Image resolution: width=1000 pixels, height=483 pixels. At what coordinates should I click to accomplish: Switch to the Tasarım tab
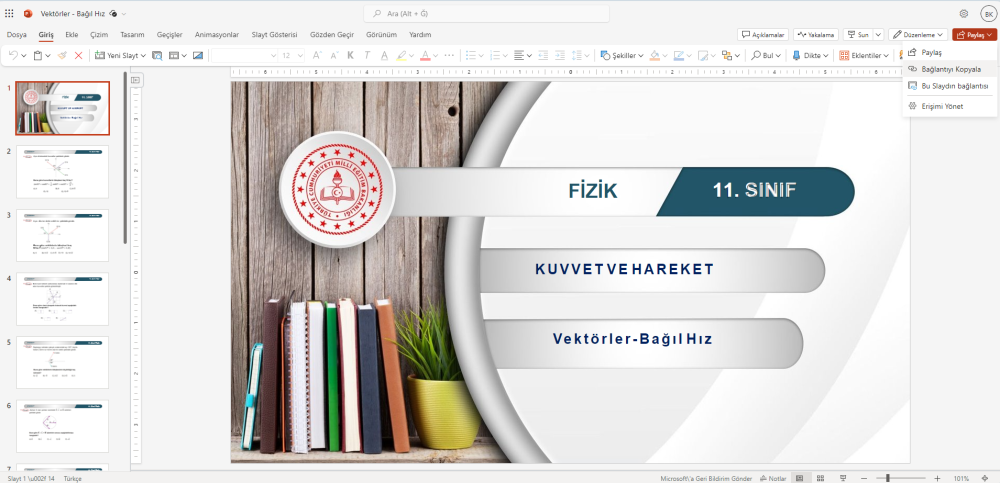click(133, 34)
